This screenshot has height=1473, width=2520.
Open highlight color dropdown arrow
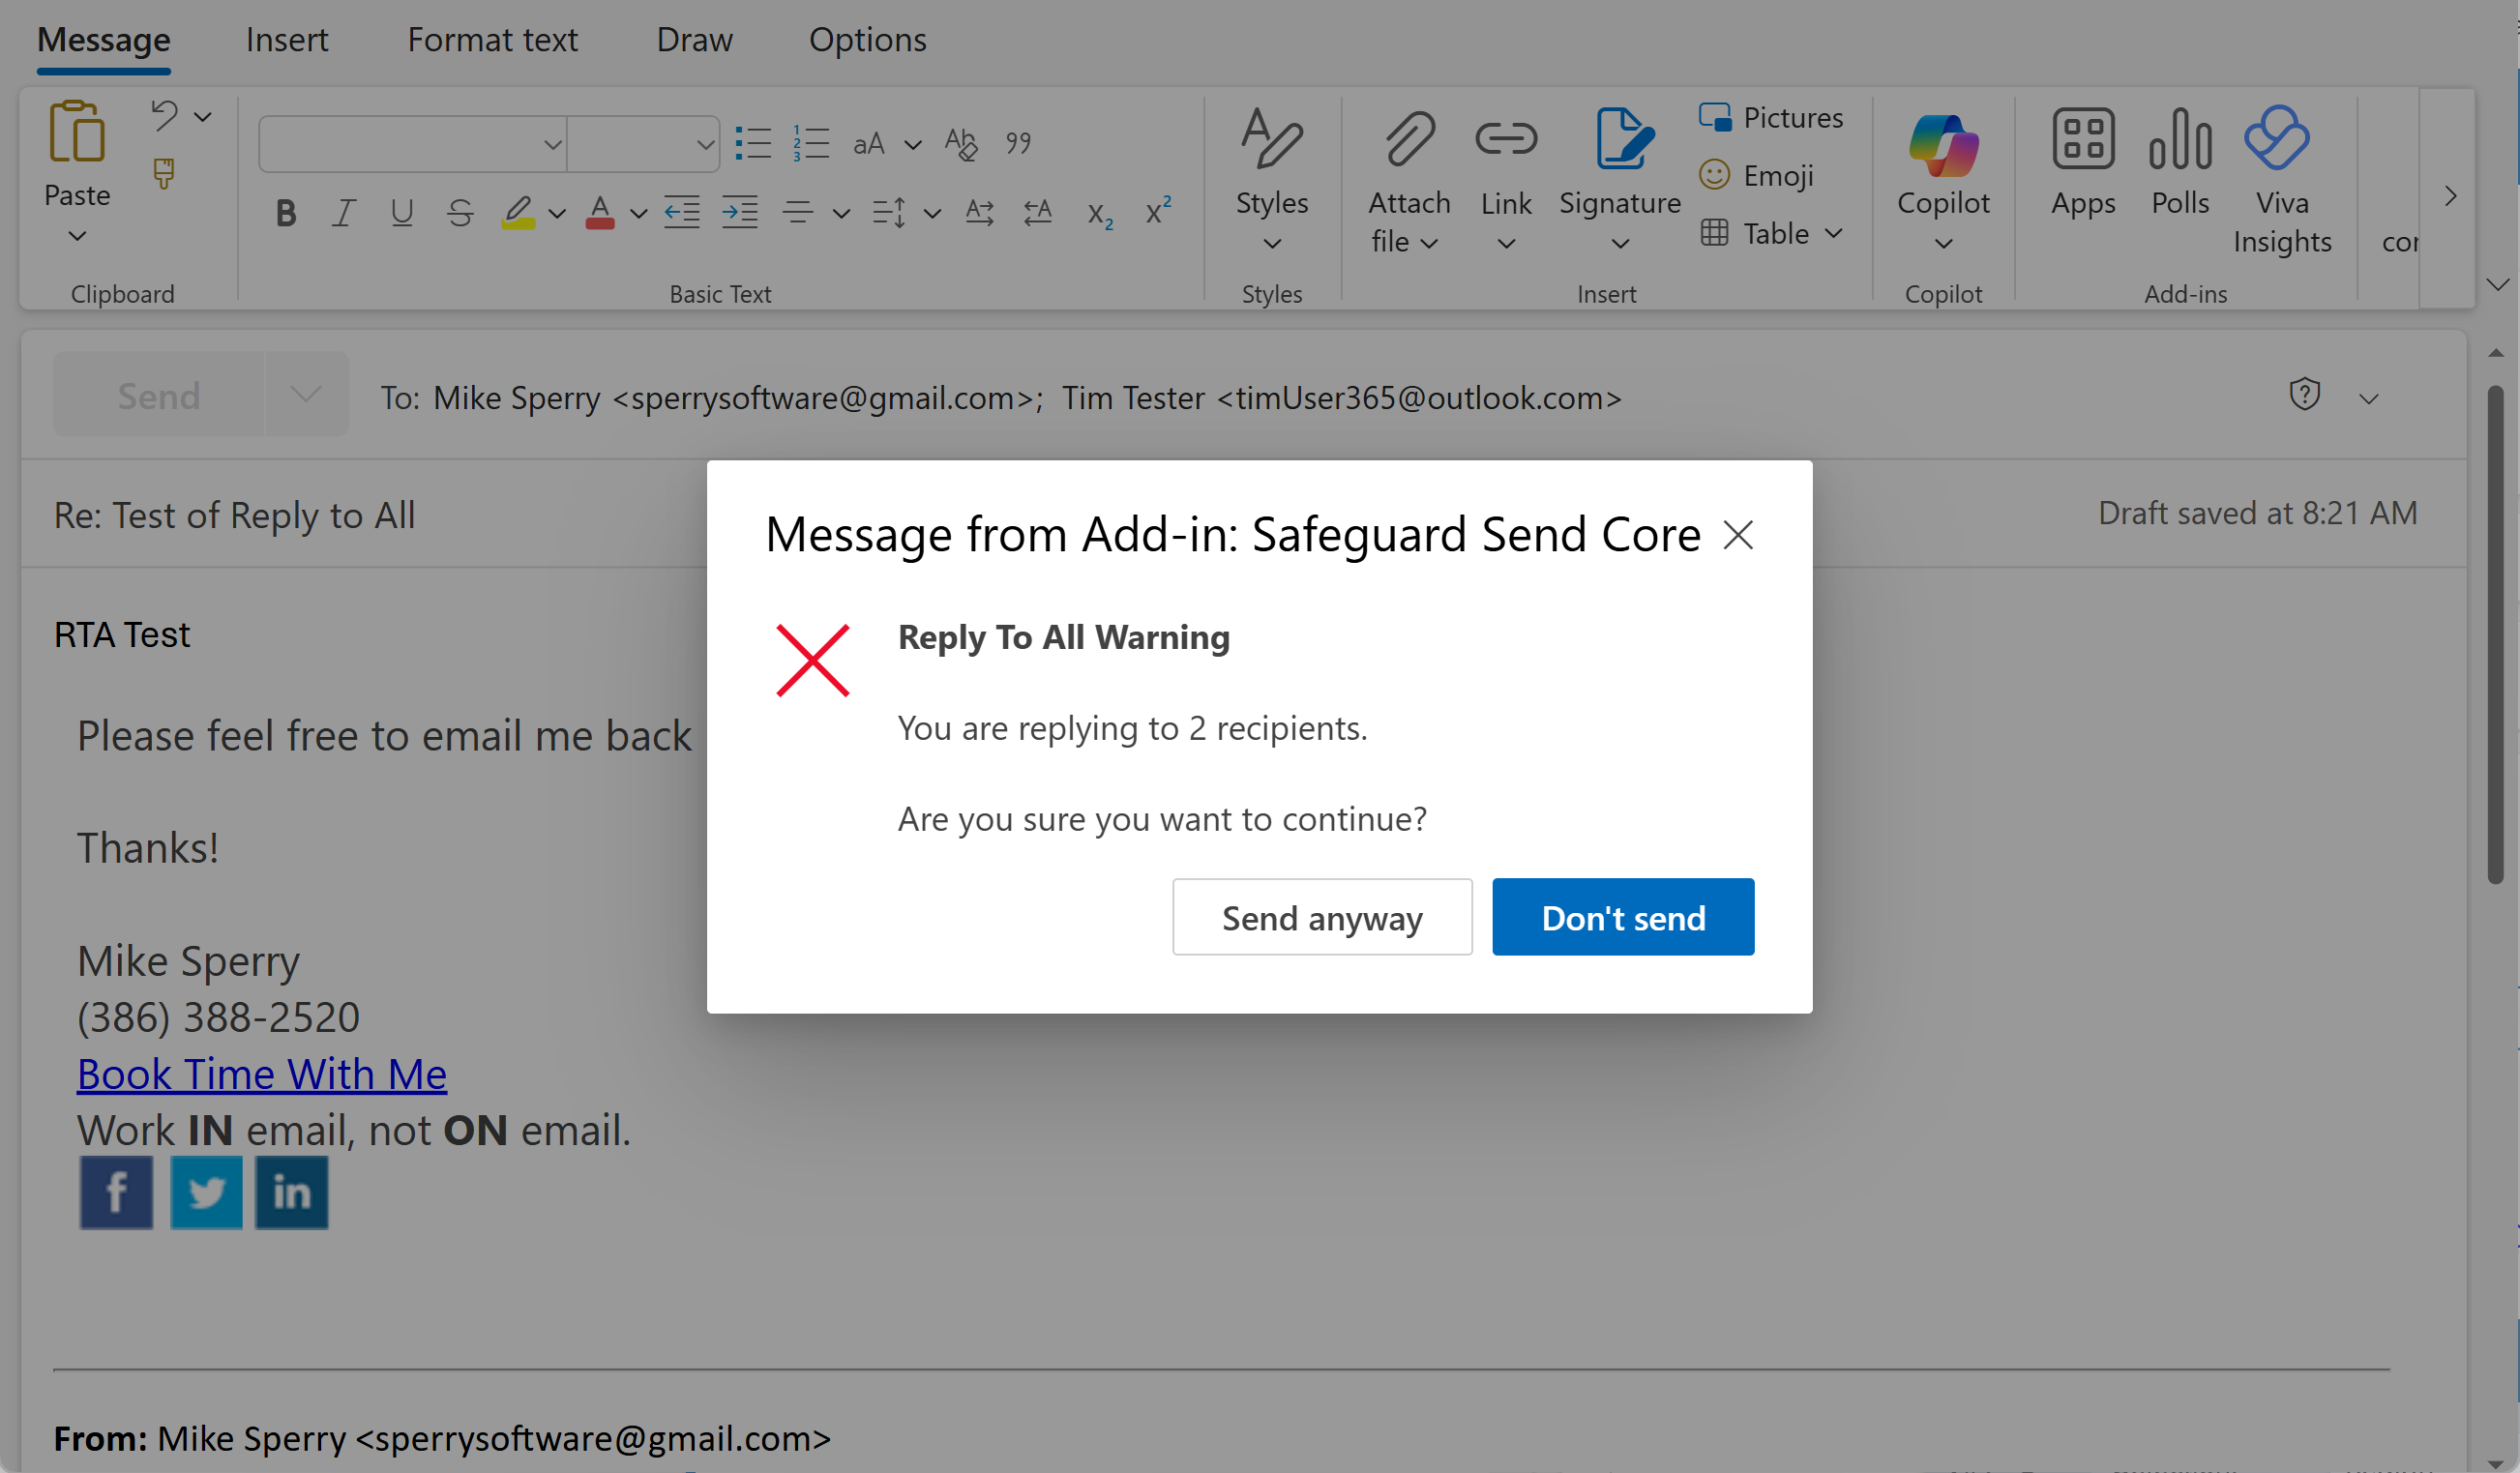coord(557,213)
